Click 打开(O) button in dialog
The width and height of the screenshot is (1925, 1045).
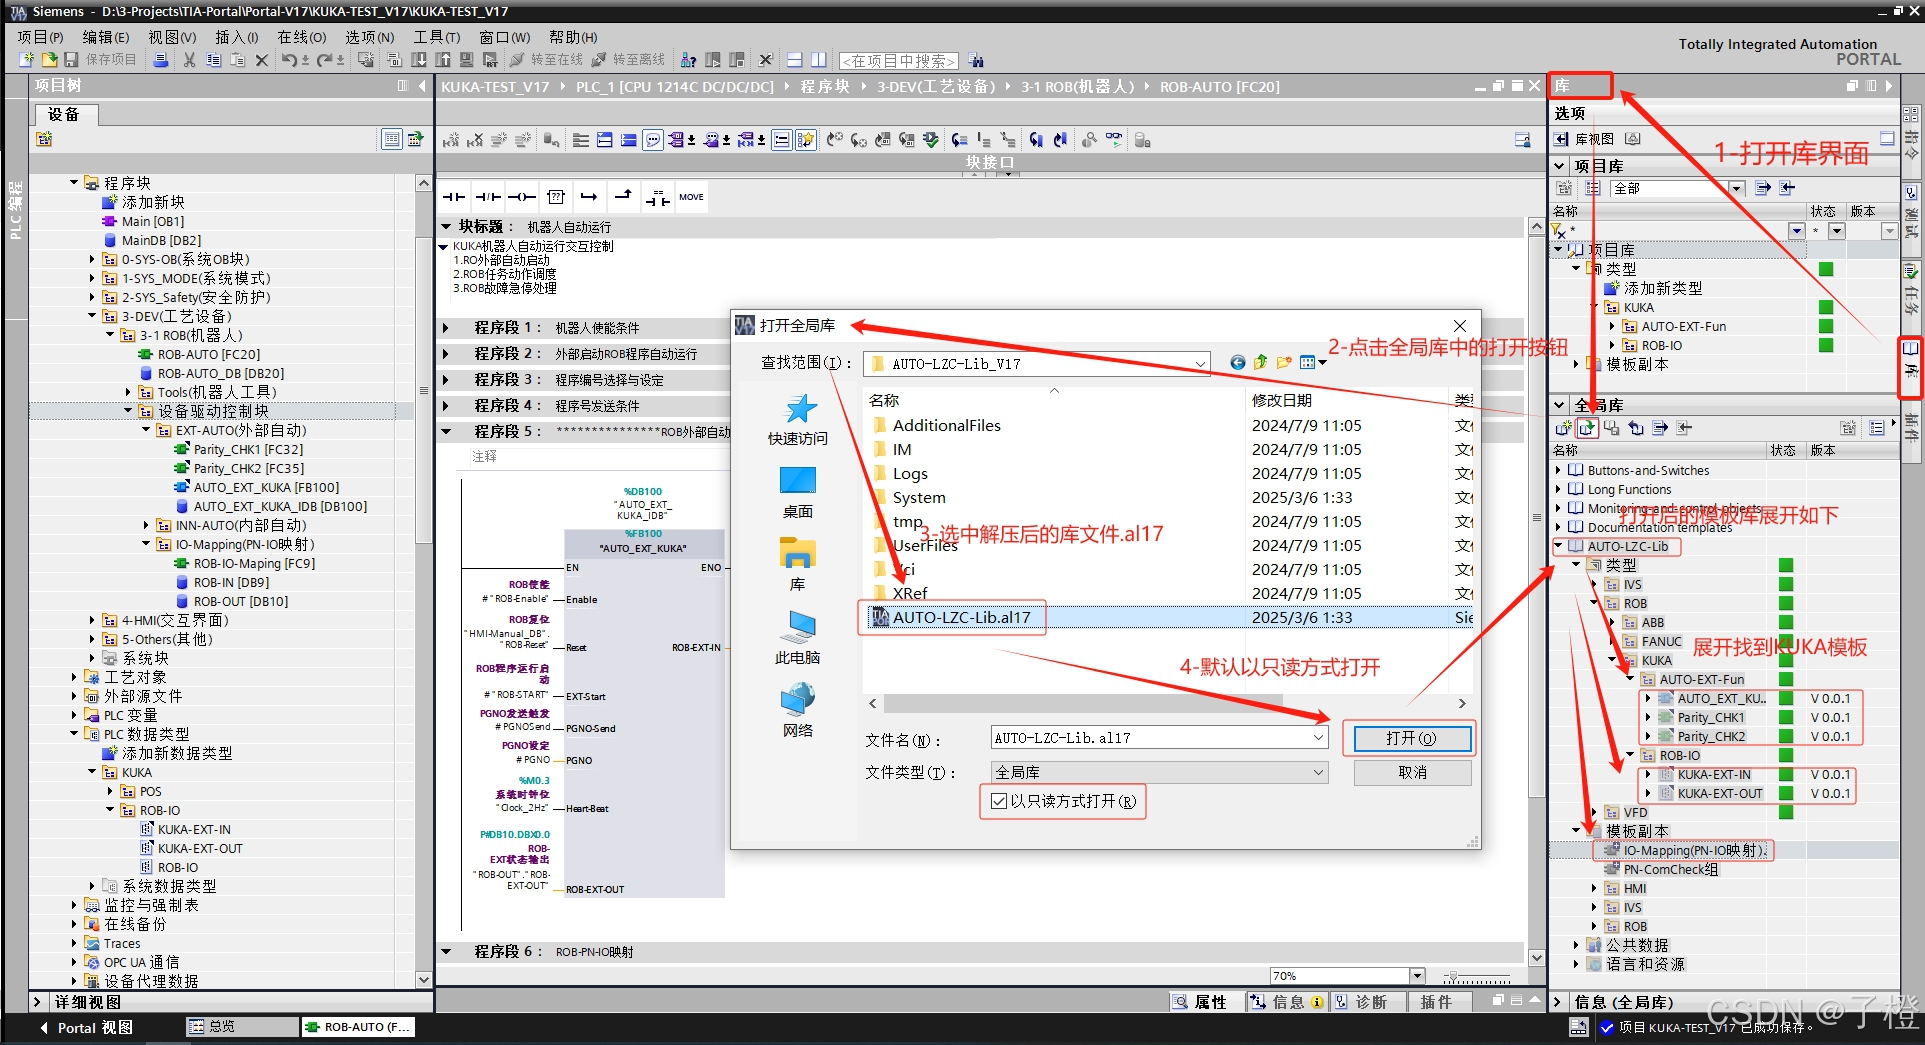[x=1411, y=738]
